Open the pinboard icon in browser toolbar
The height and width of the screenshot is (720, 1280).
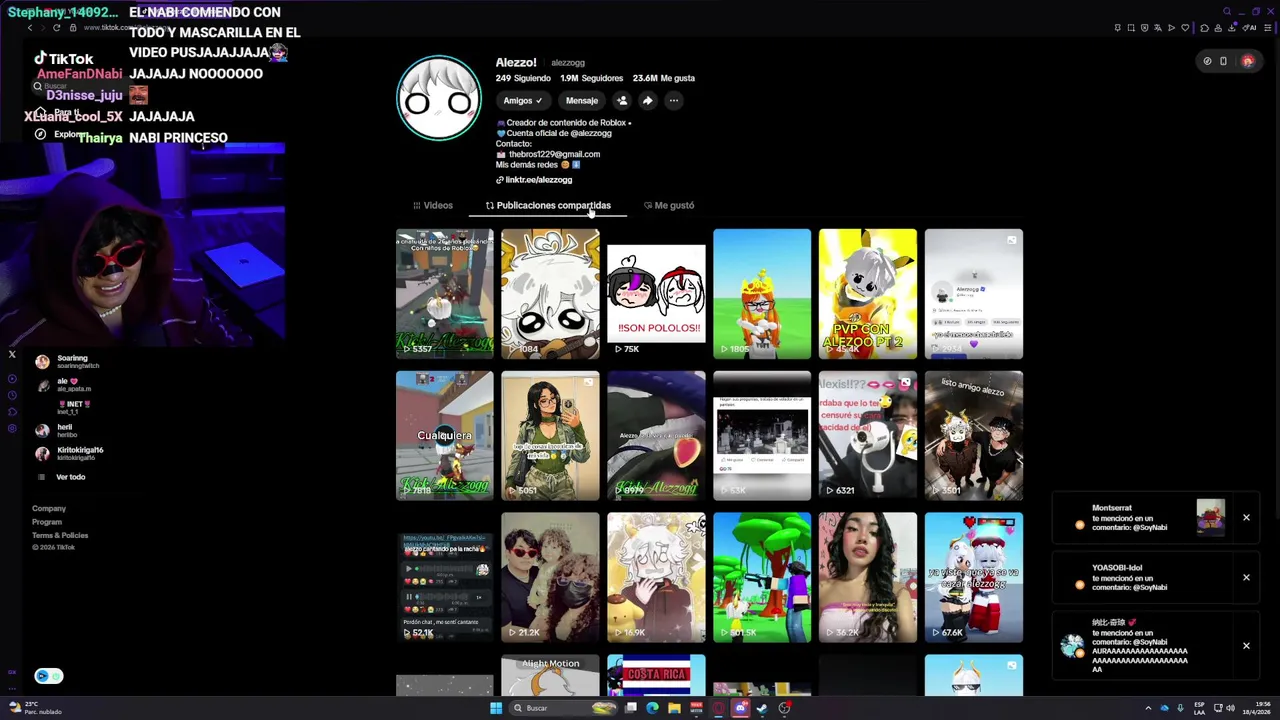[x=1118, y=28]
